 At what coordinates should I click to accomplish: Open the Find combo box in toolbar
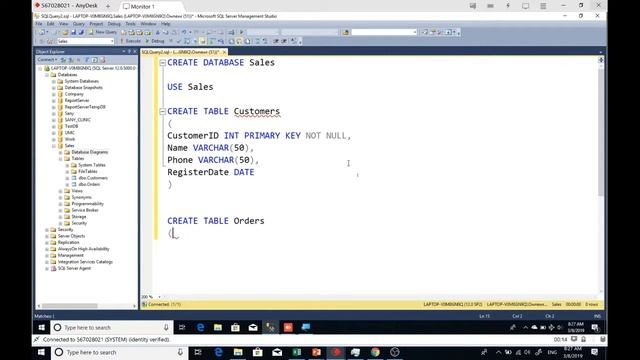[384, 32]
